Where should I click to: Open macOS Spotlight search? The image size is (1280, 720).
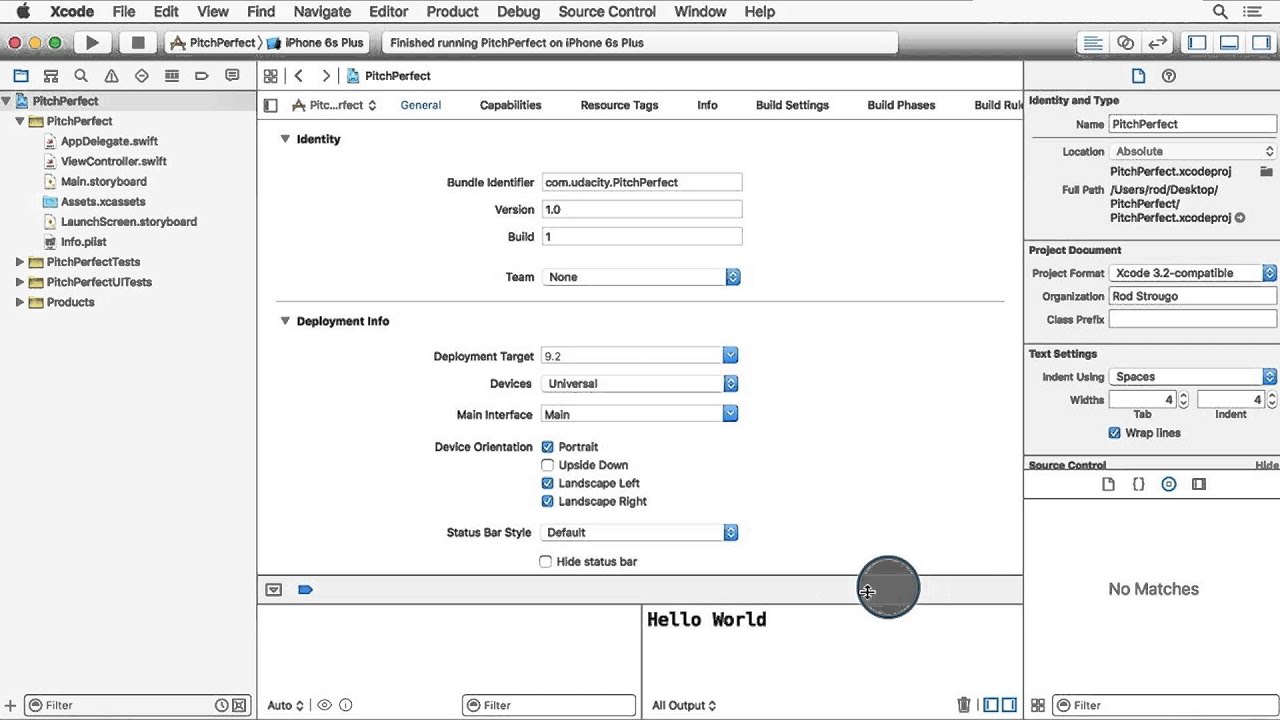pyautogui.click(x=1220, y=12)
